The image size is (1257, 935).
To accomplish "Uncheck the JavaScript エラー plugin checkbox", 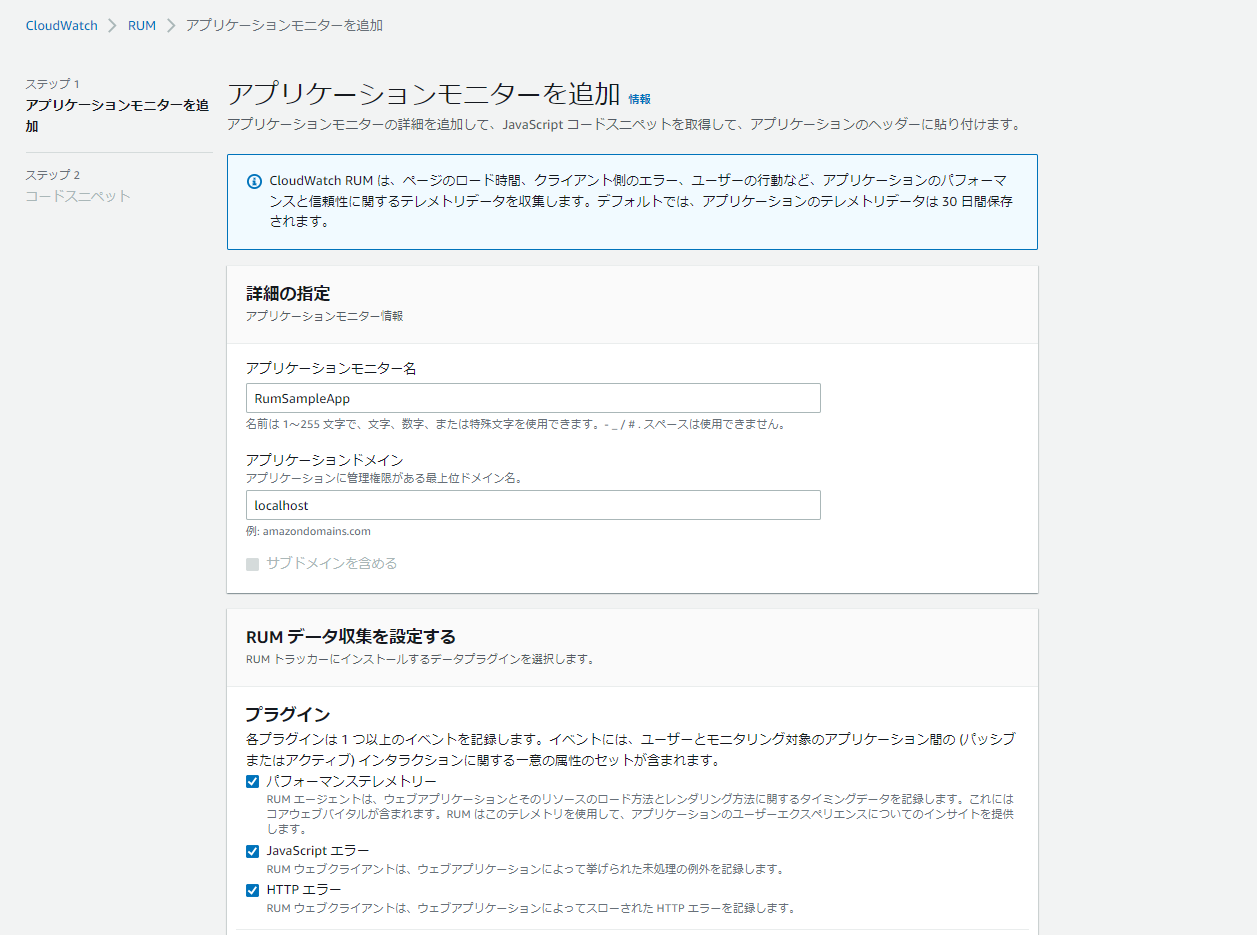I will click(x=253, y=851).
